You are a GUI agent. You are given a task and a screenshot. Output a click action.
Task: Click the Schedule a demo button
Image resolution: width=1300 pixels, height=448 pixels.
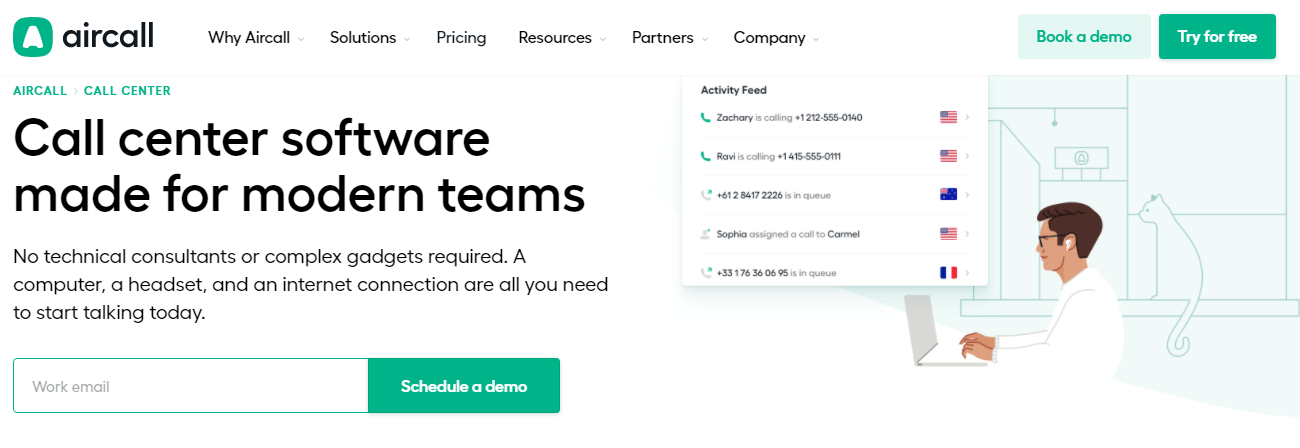[x=464, y=386]
